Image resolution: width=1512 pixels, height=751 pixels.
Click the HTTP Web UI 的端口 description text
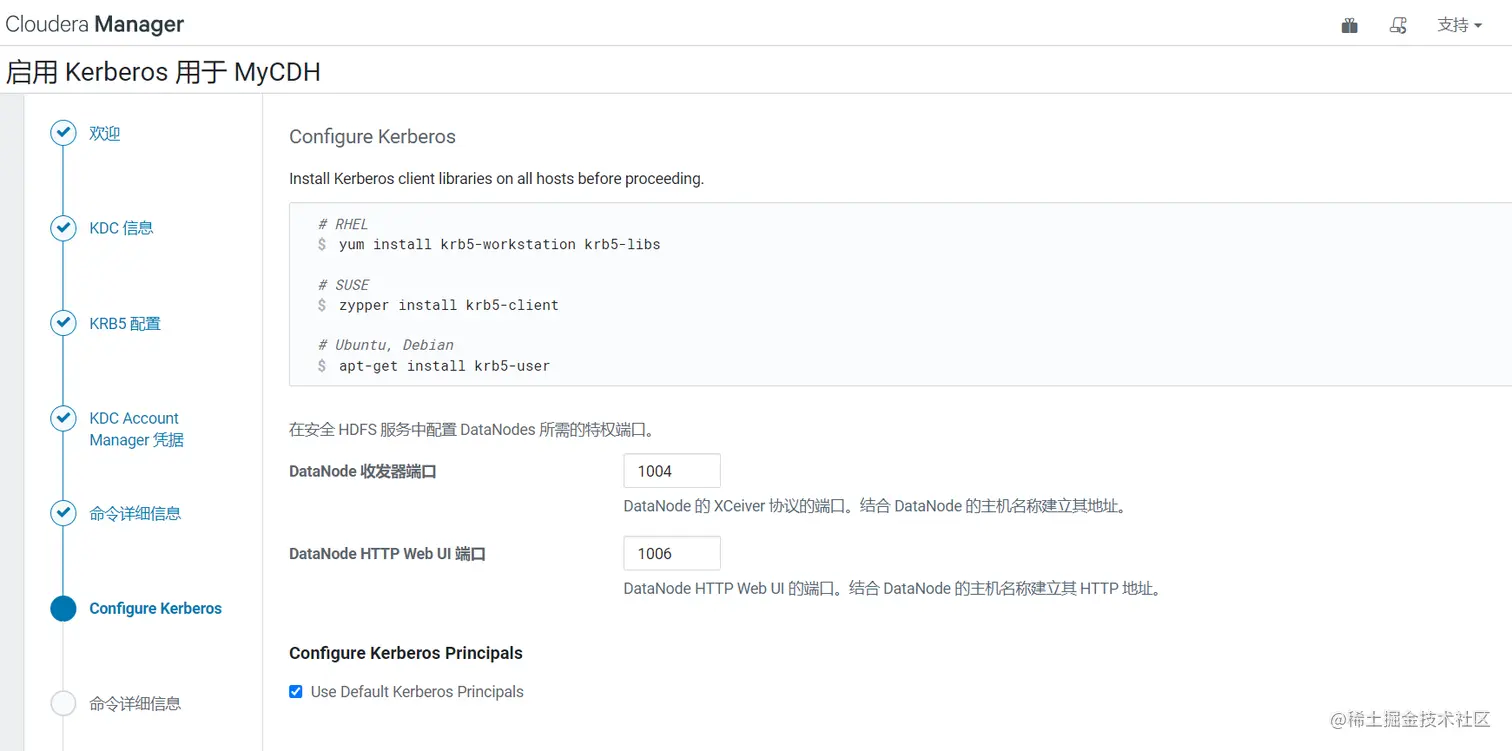(x=895, y=589)
